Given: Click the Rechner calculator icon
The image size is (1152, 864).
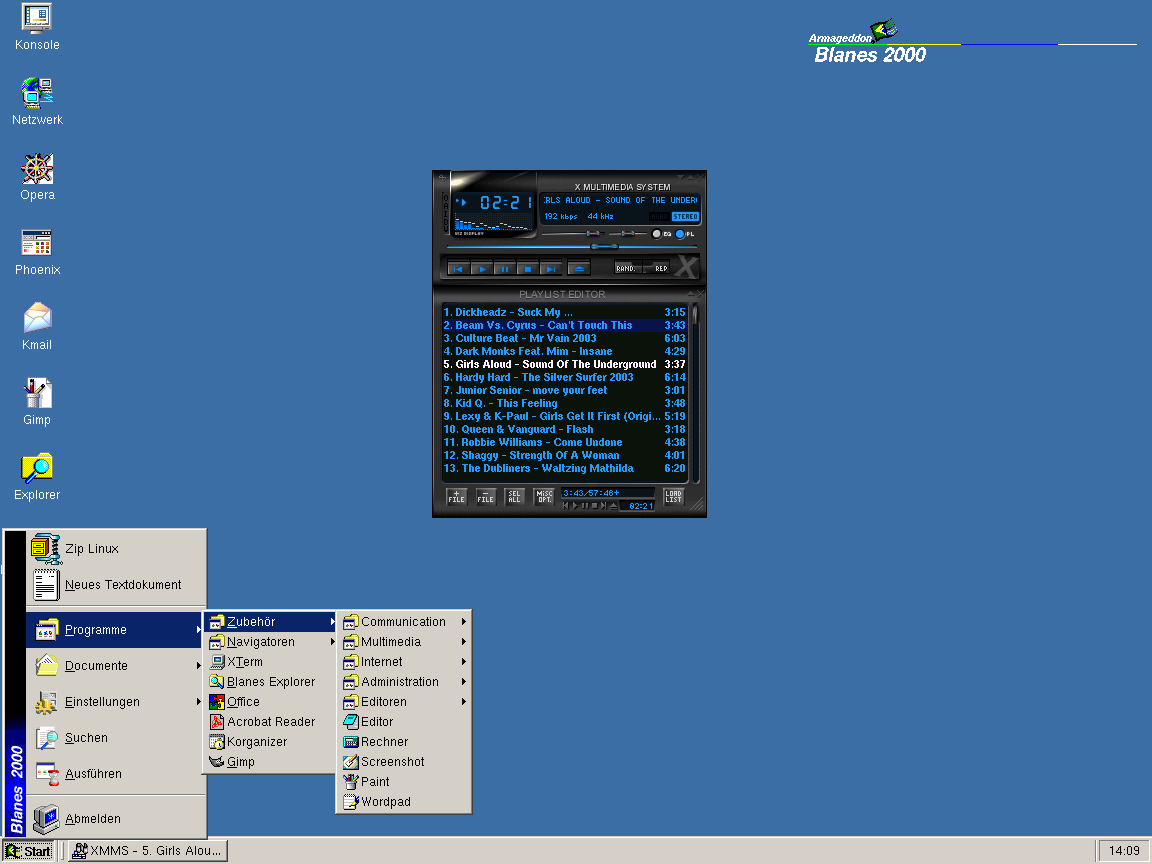Looking at the screenshot, I should [x=350, y=742].
